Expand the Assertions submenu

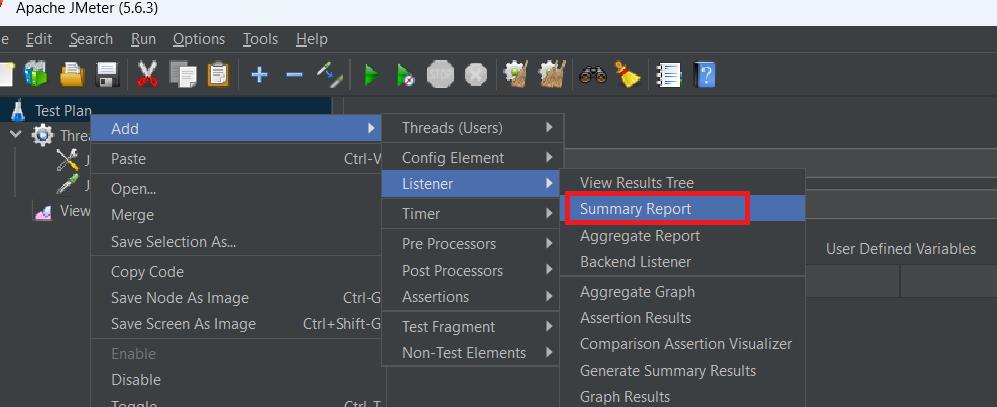click(472, 296)
